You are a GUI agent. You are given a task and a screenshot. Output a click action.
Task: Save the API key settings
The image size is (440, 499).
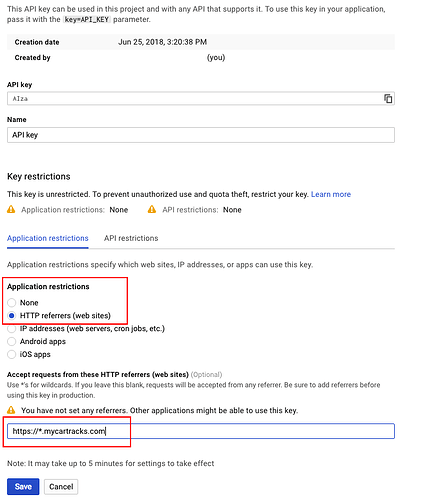click(23, 486)
